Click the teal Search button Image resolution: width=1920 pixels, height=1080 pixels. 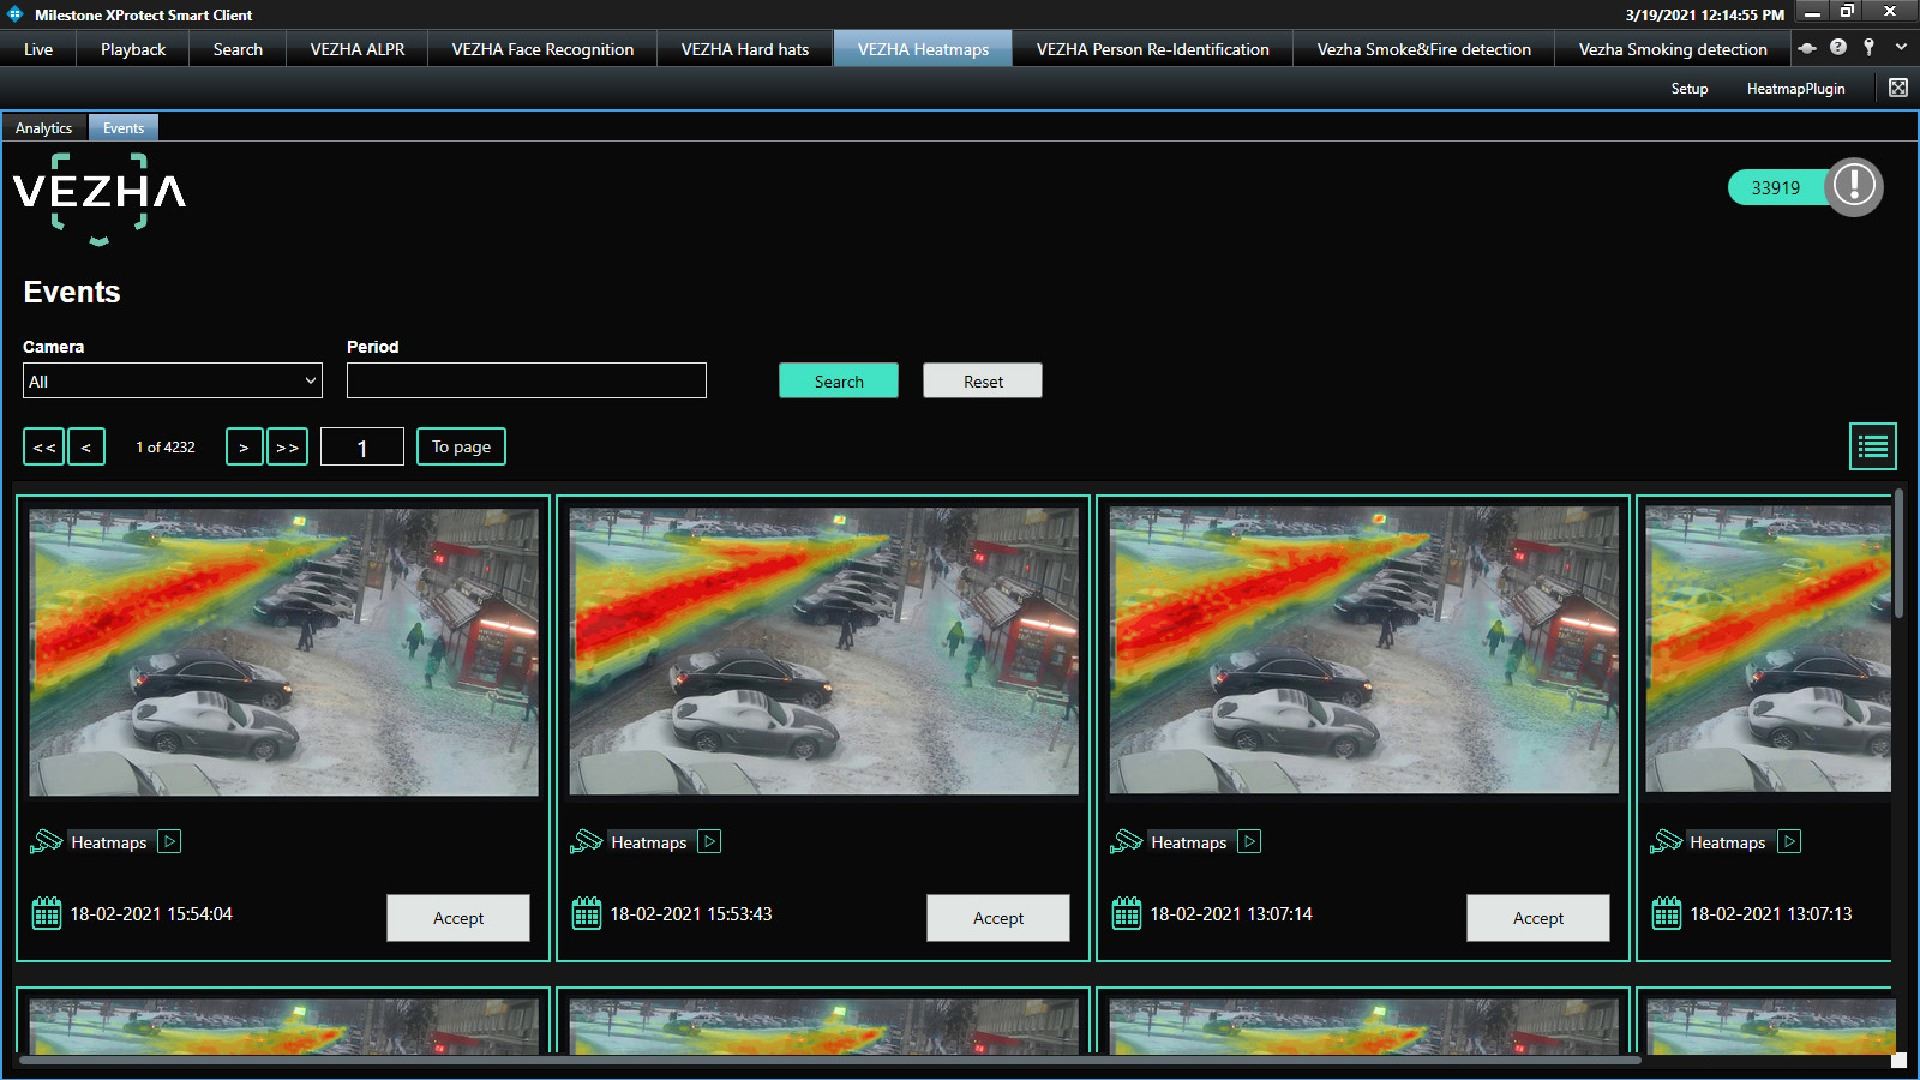point(838,380)
